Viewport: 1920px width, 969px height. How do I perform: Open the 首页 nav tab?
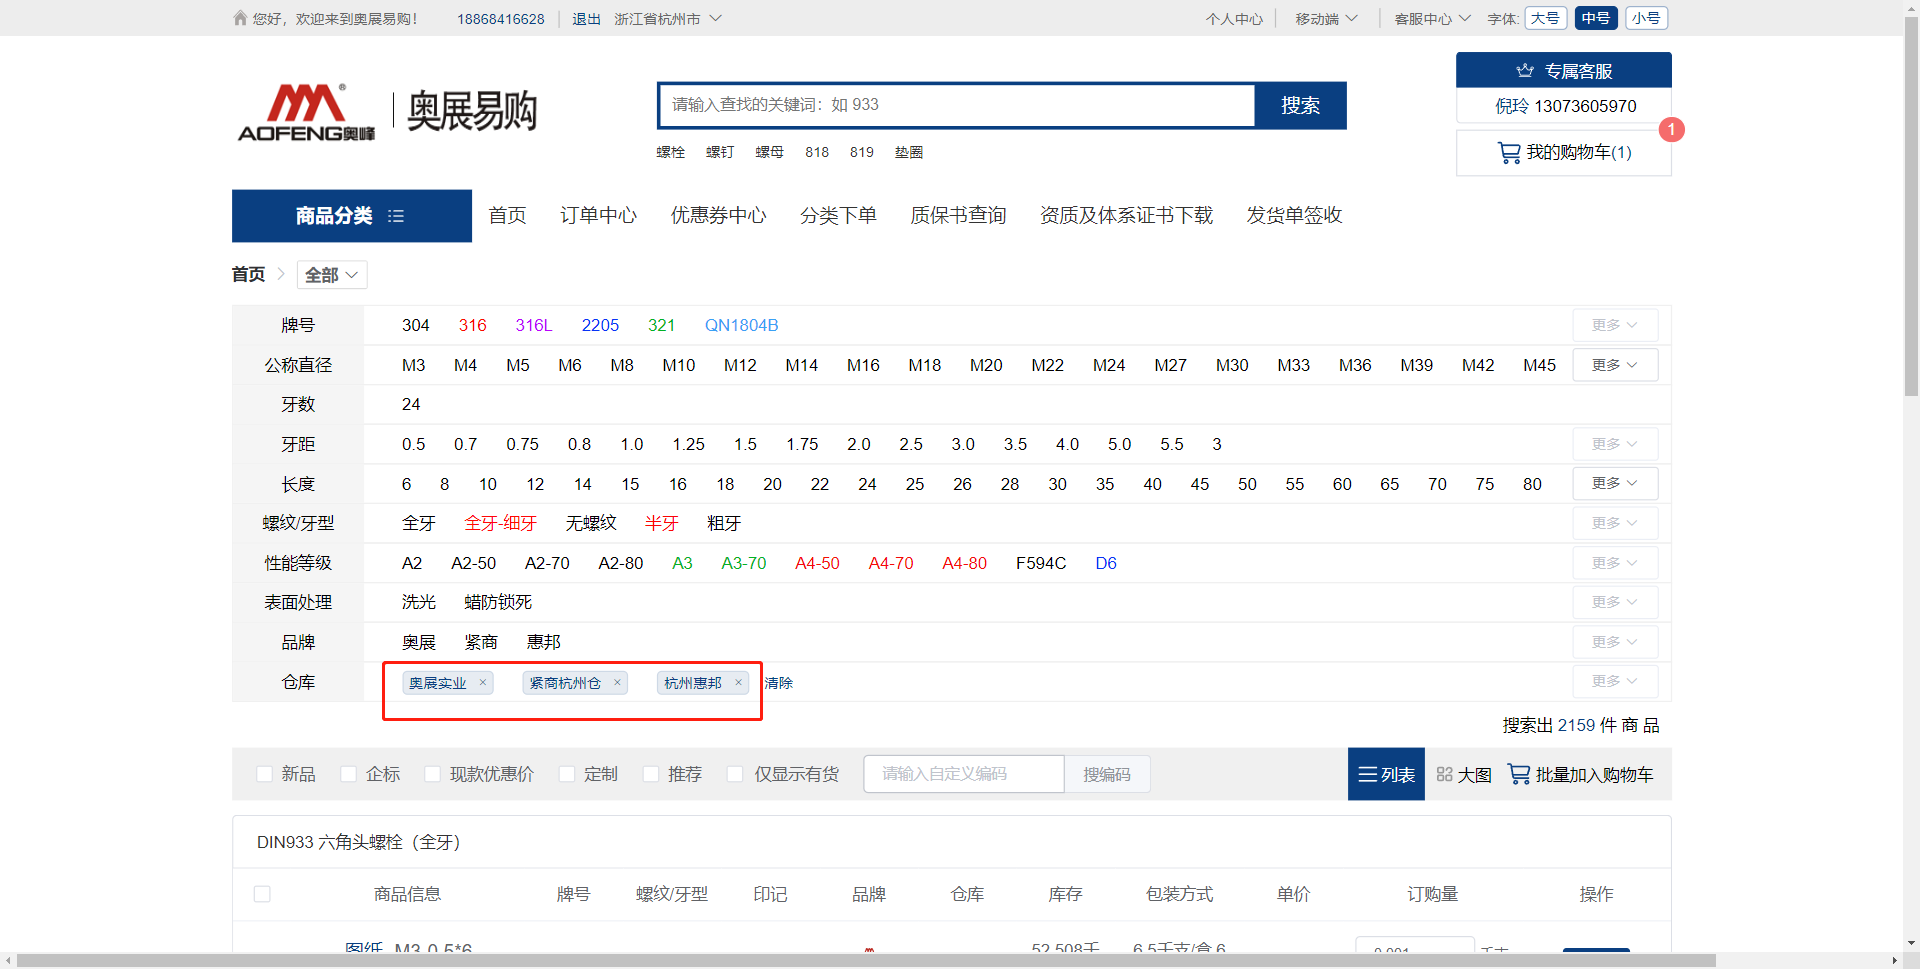point(507,216)
